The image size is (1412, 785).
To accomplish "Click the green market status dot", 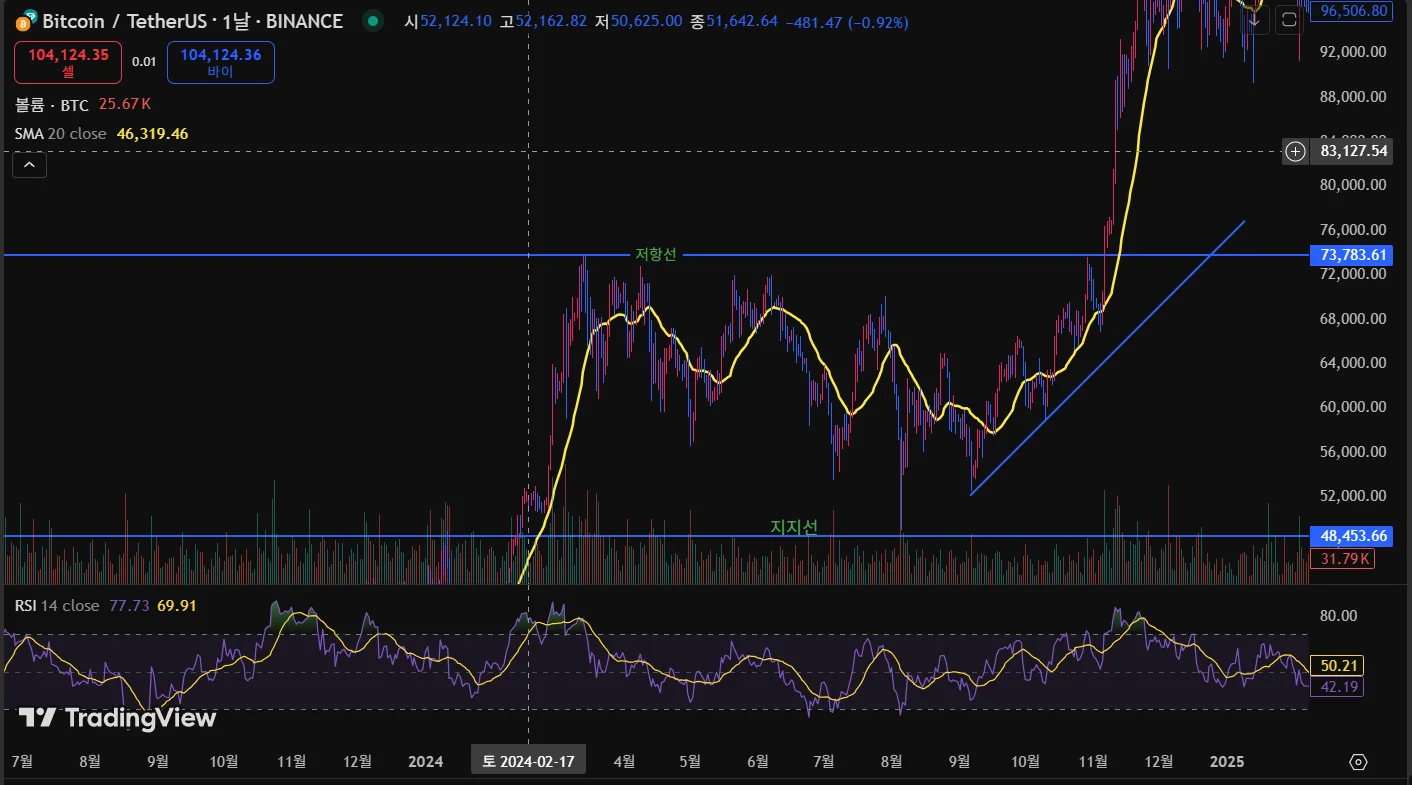I will pos(372,21).
